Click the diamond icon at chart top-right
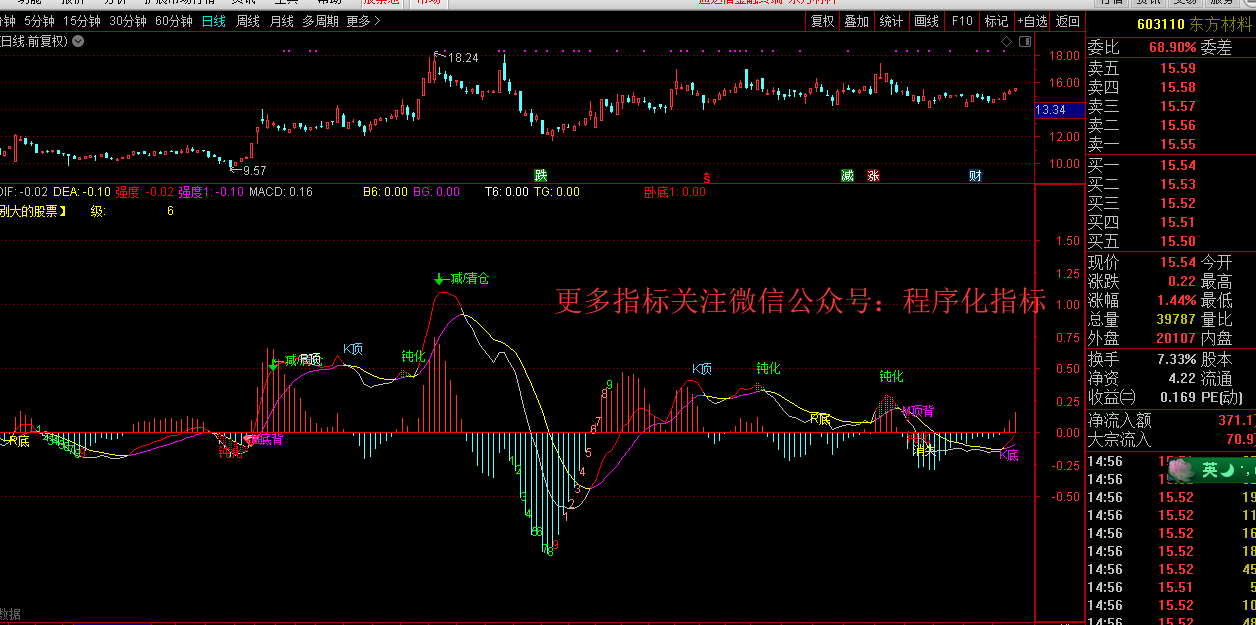The image size is (1256, 625). (x=1006, y=42)
